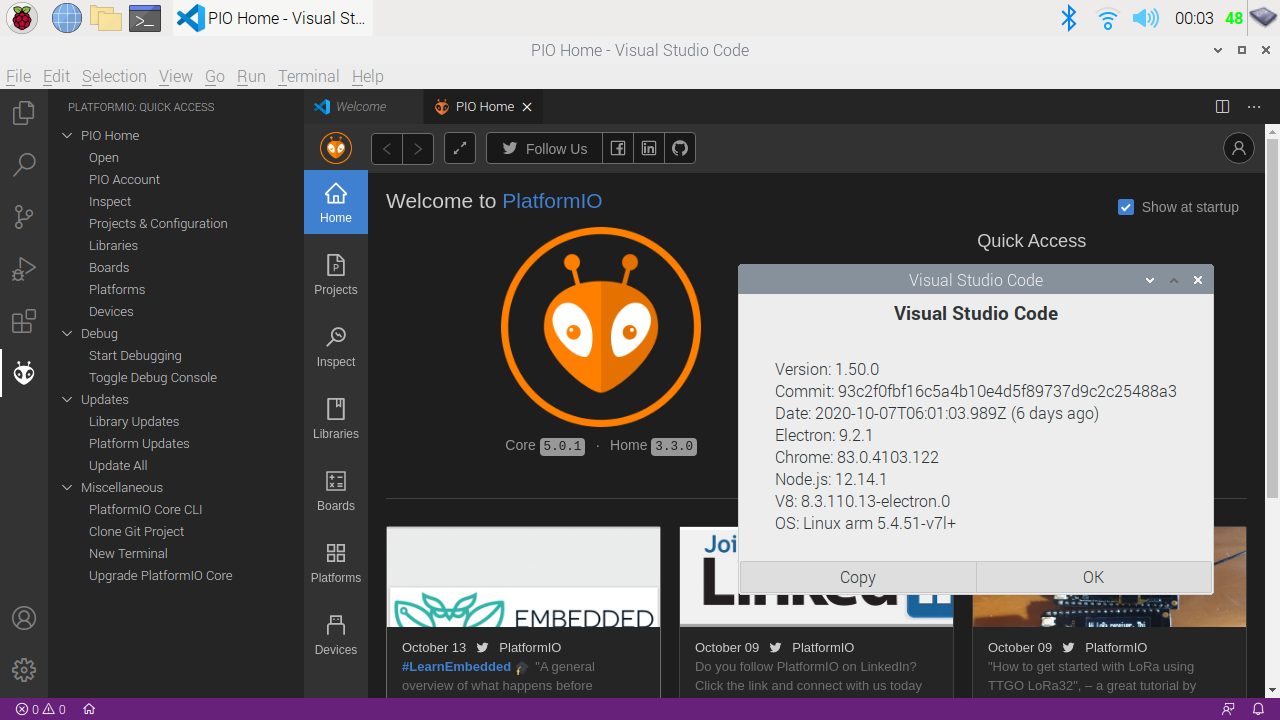Open the Boards section icon
The width and height of the screenshot is (1280, 720).
click(335, 489)
